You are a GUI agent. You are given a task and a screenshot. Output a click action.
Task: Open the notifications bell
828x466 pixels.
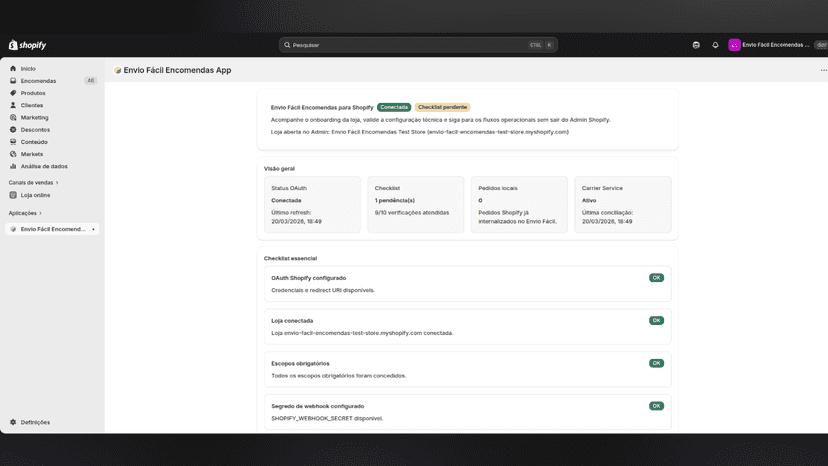click(715, 45)
